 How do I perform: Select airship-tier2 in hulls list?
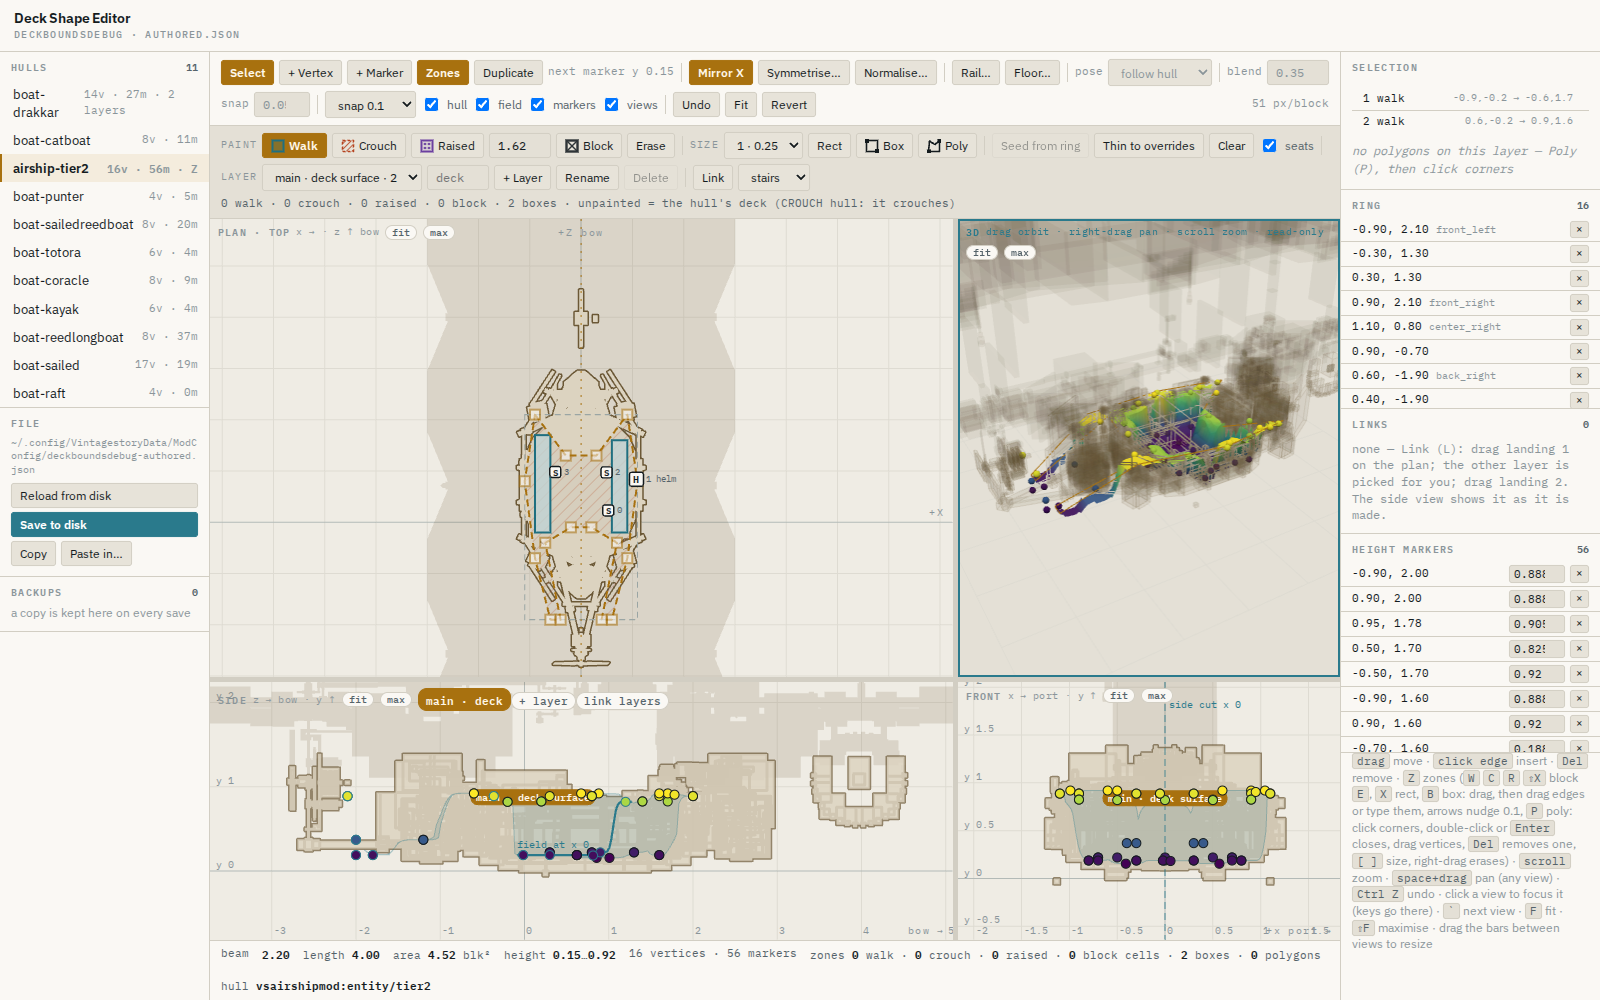[105, 169]
